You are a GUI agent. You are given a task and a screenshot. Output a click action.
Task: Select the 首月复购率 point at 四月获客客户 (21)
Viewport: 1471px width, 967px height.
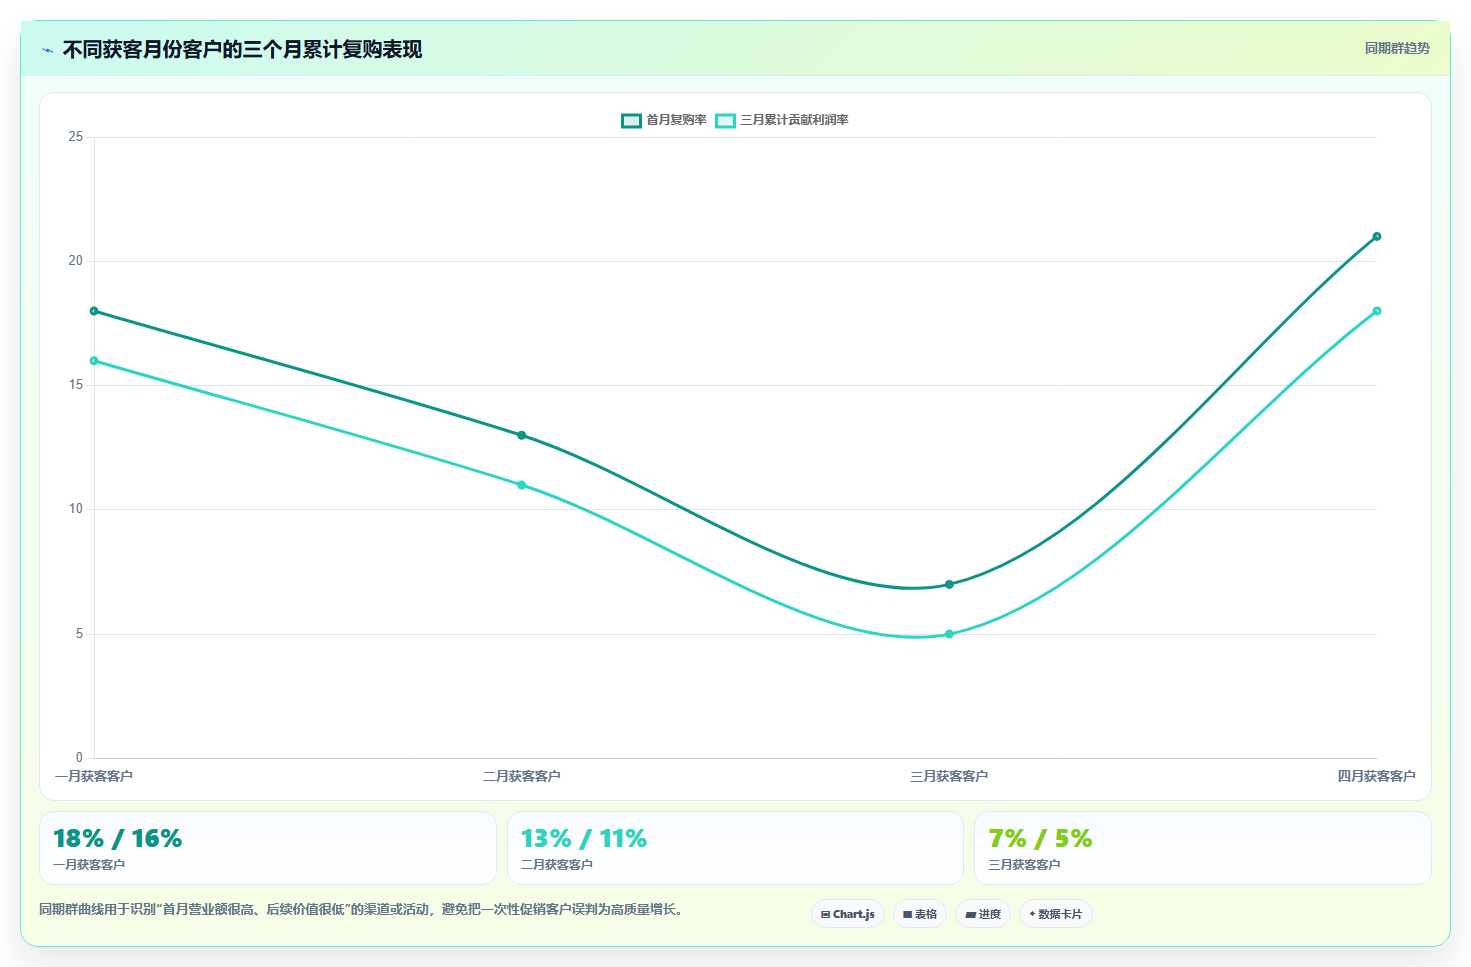click(x=1377, y=237)
